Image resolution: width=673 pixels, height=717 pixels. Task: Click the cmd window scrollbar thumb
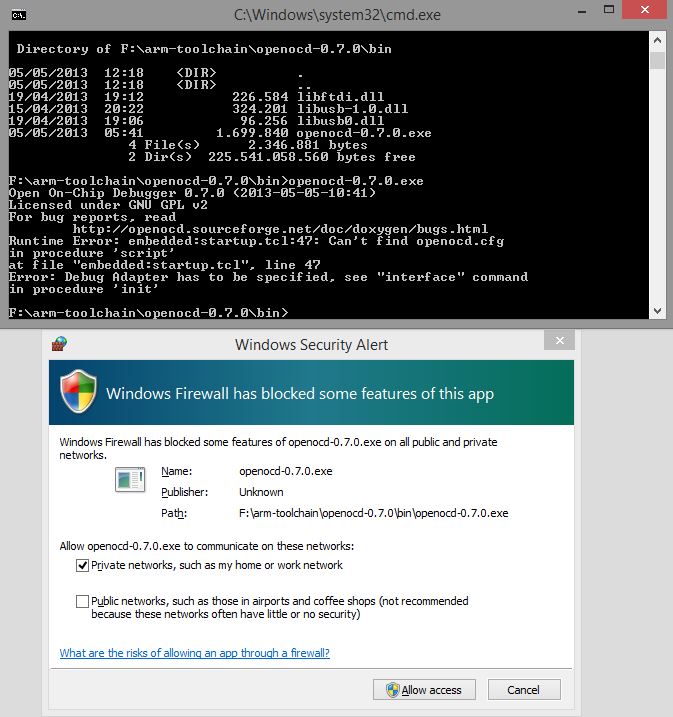point(657,60)
